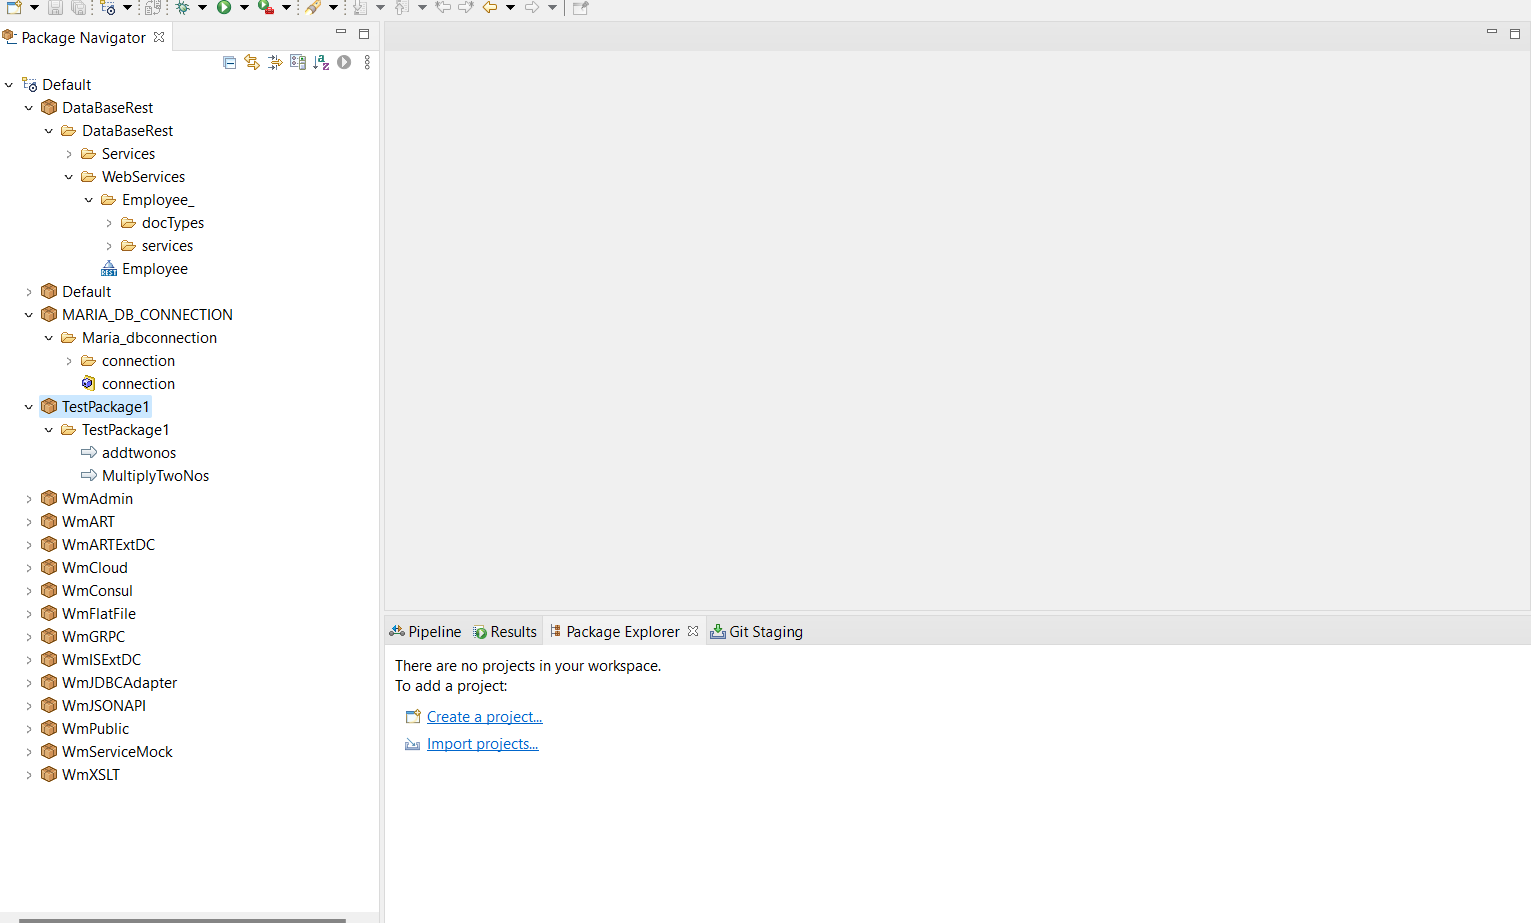
Task: Select the MultiplyTwoNos service
Action: pyautogui.click(x=155, y=475)
